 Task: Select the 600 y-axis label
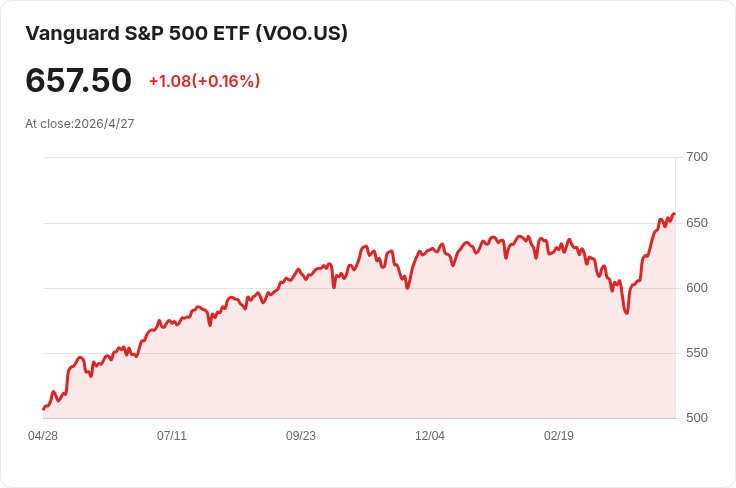pos(697,288)
